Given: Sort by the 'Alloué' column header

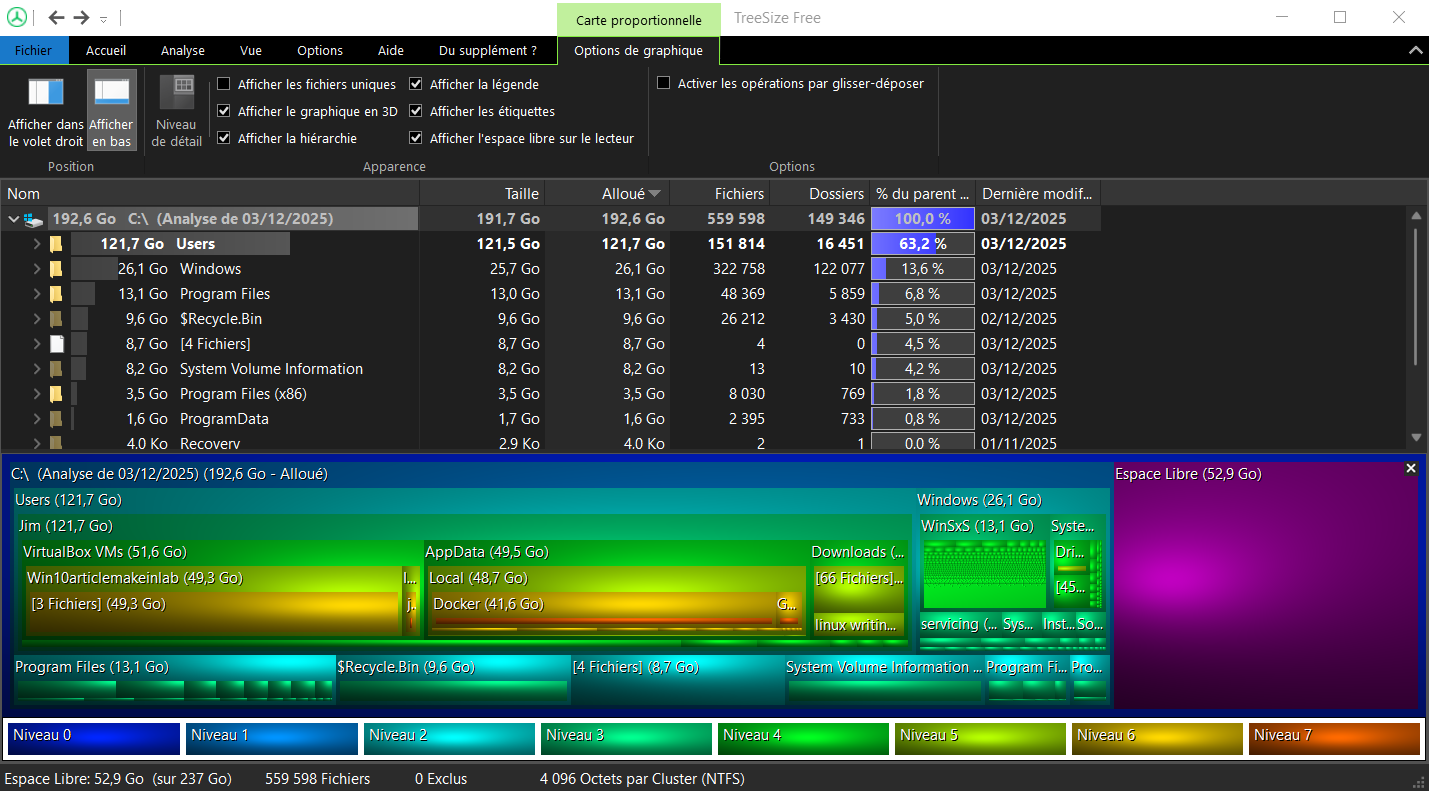Looking at the screenshot, I should 623,194.
